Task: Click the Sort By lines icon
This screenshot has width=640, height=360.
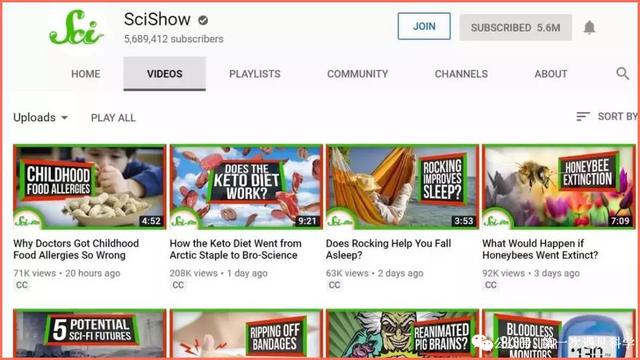Action: tap(583, 117)
